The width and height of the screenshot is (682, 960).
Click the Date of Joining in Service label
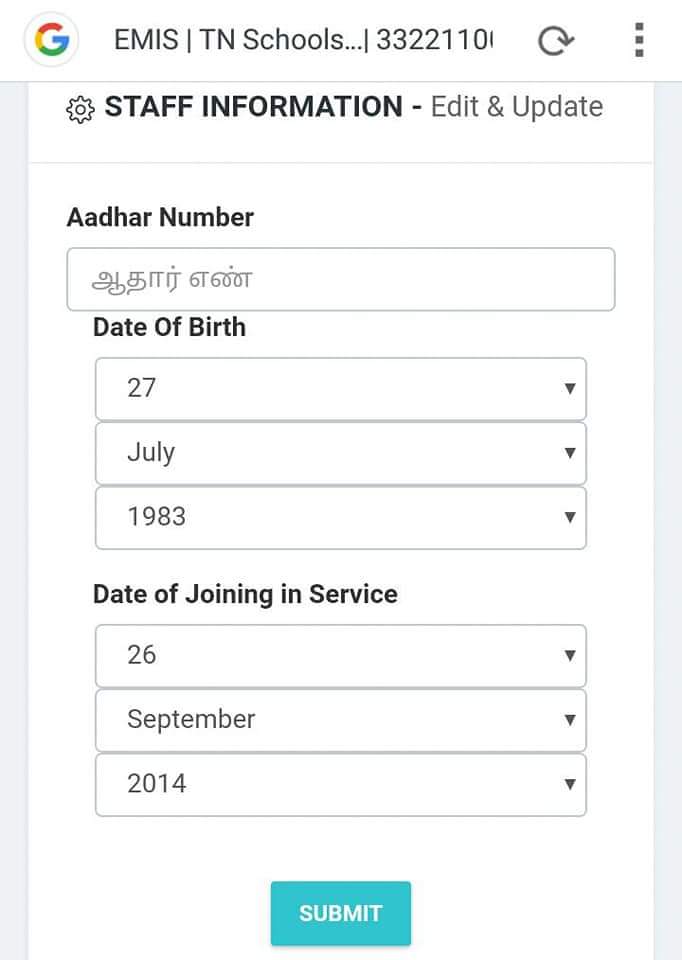click(245, 594)
